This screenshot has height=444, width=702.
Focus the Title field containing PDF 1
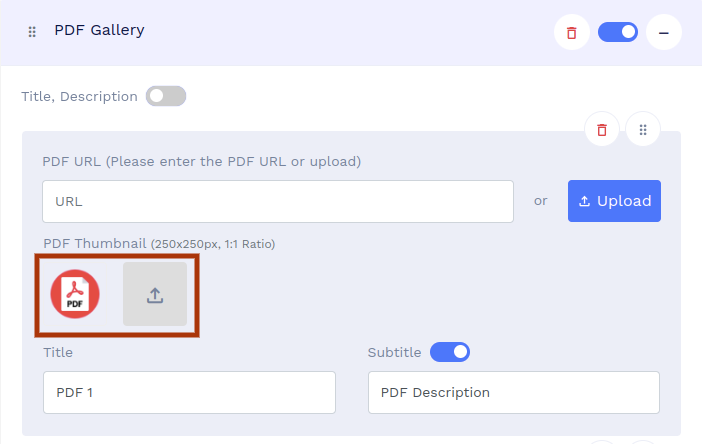[x=189, y=392]
